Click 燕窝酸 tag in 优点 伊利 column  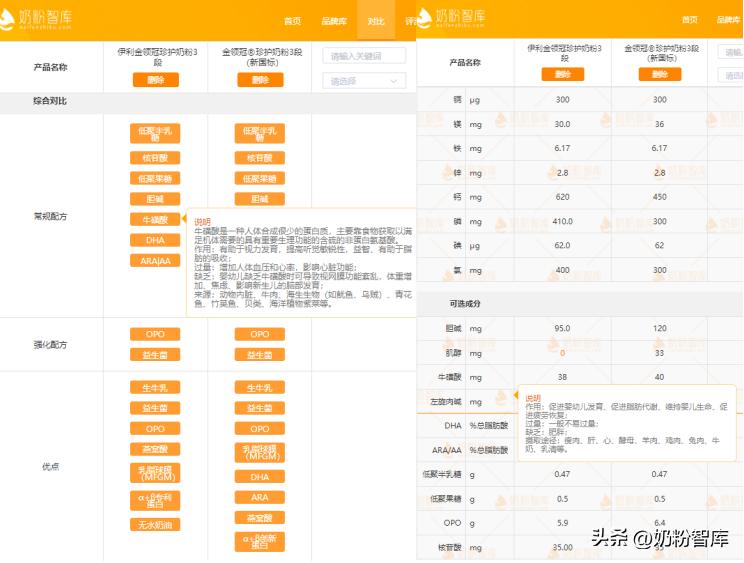point(155,449)
